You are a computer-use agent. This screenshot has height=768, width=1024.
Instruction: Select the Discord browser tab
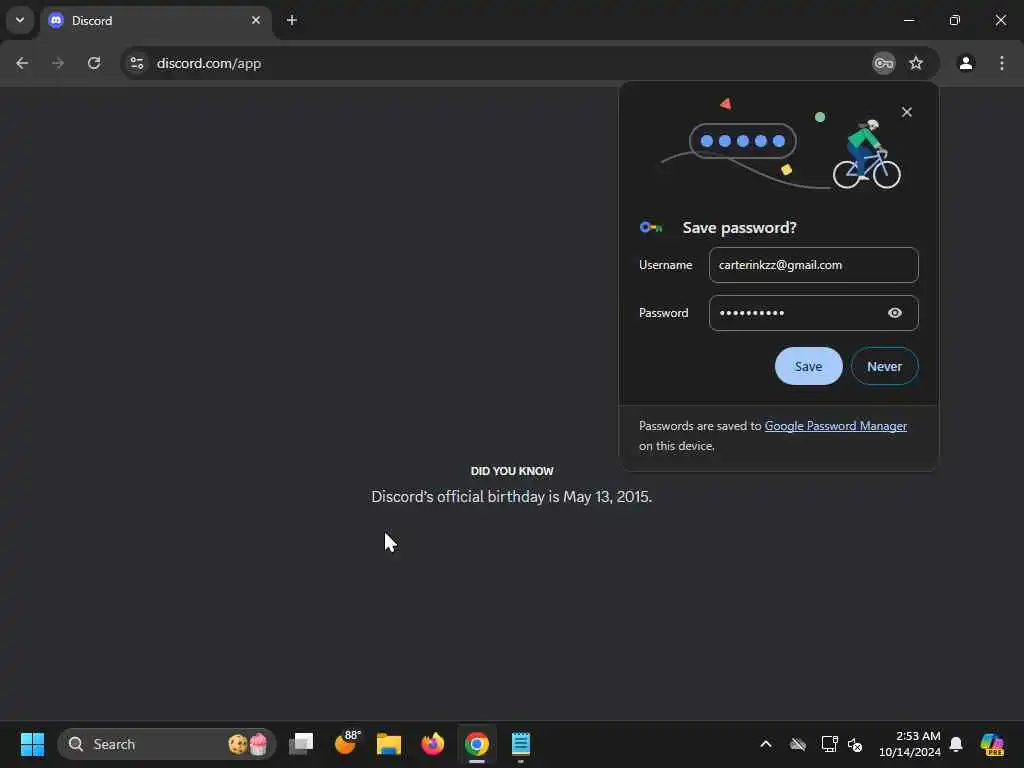(x=155, y=21)
